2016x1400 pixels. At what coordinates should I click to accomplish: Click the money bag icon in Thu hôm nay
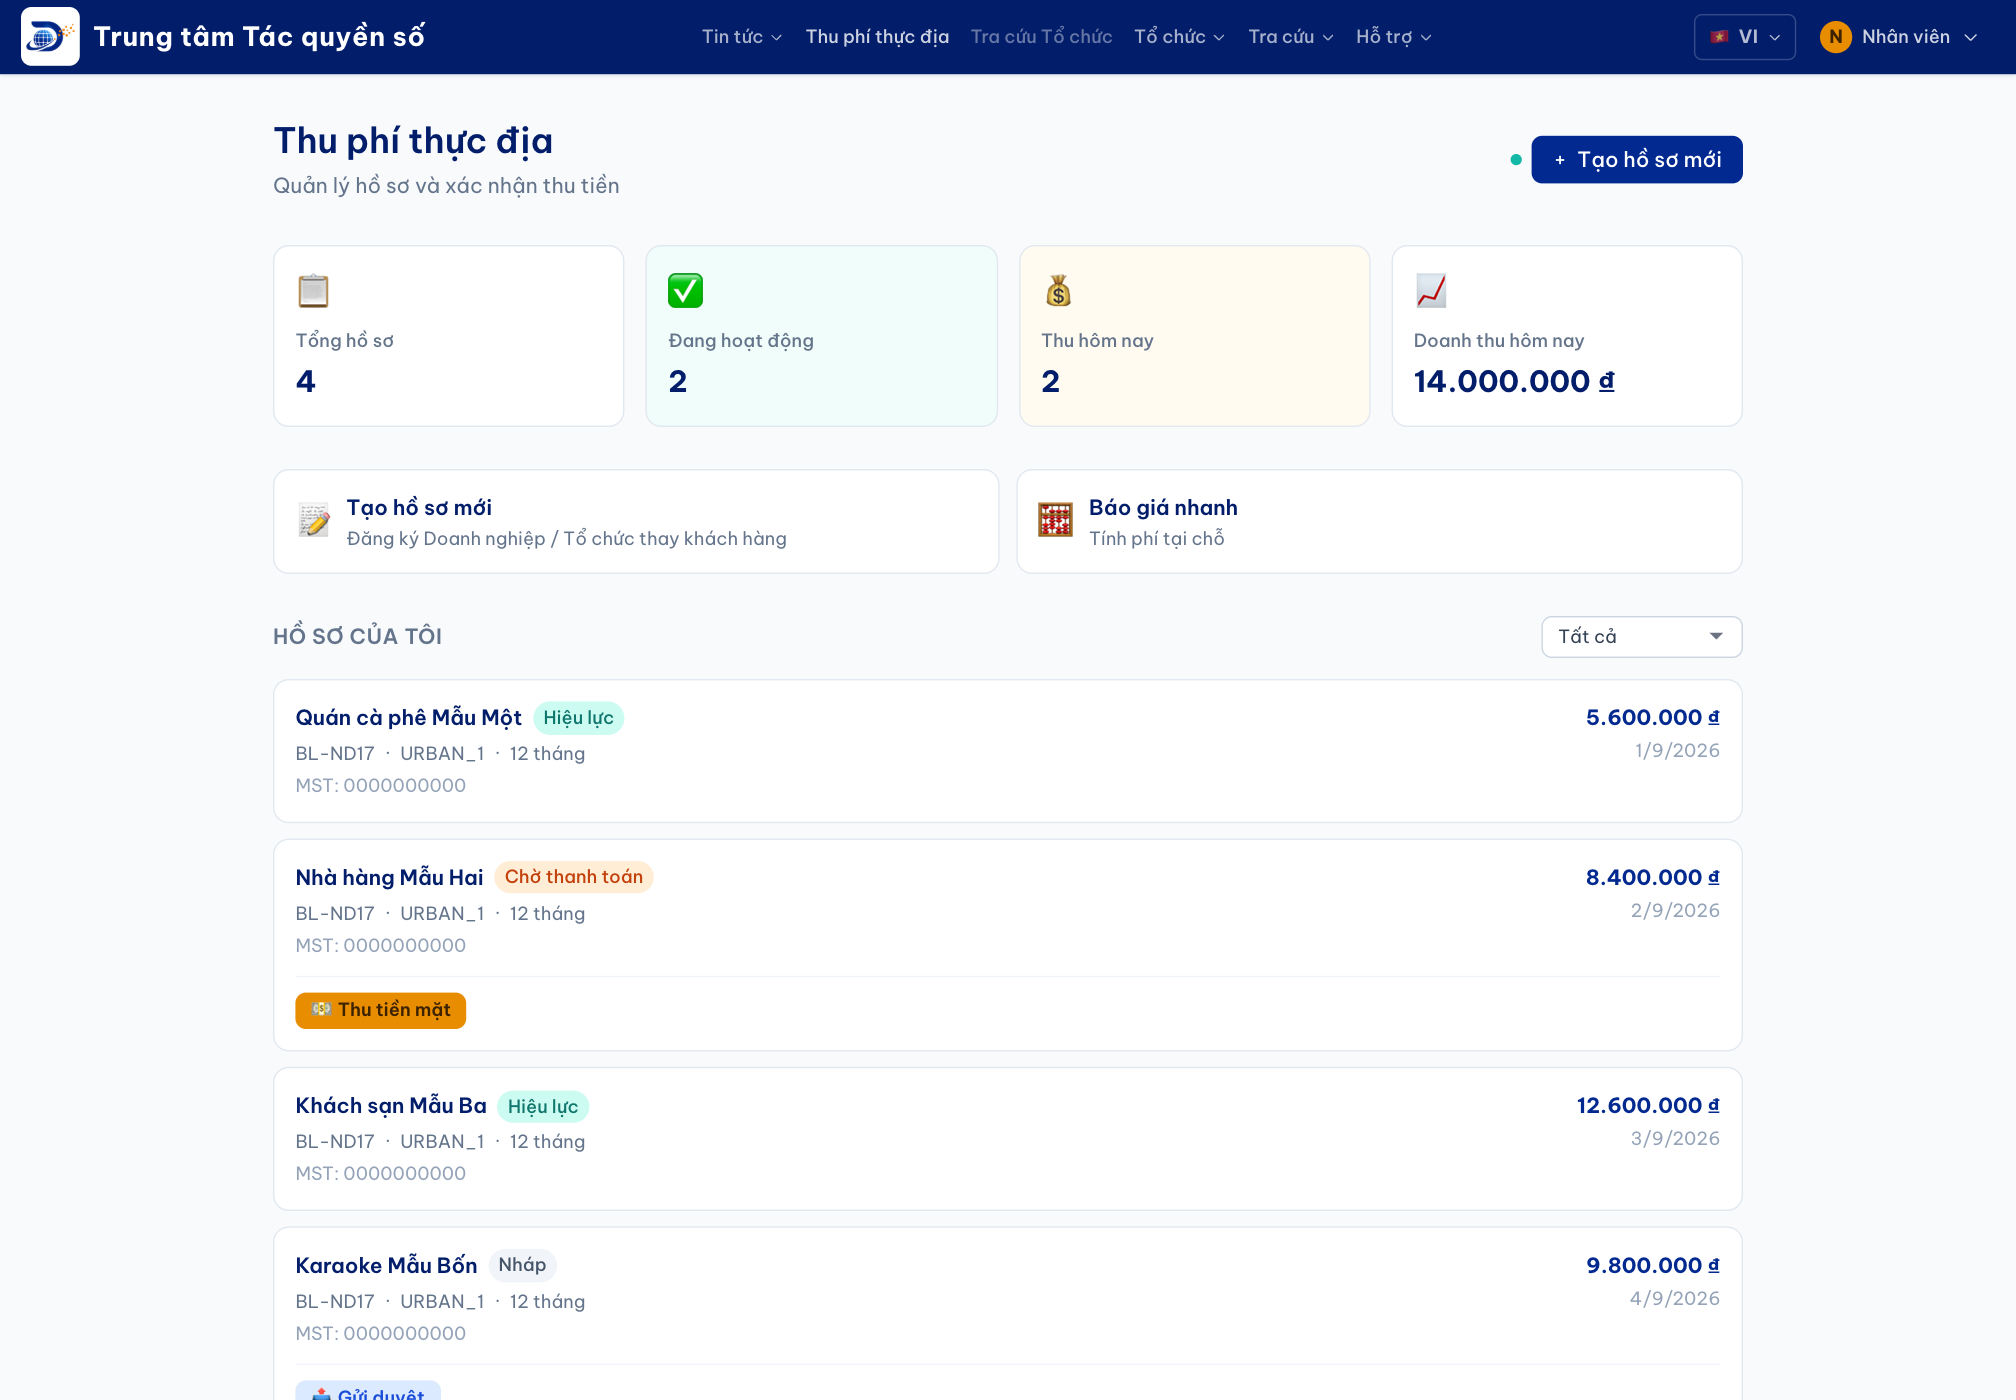click(x=1058, y=291)
